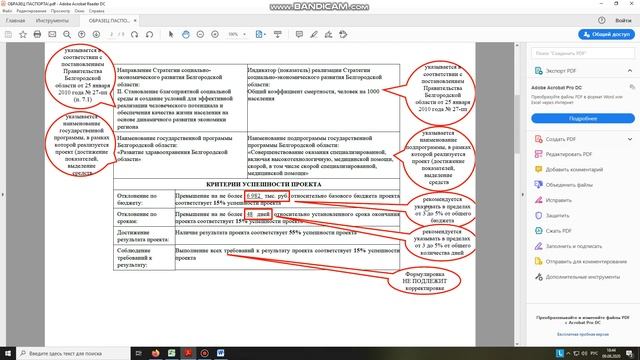640x360 pixels.
Task: Open the Редактировать PDF tool
Action: (568, 154)
